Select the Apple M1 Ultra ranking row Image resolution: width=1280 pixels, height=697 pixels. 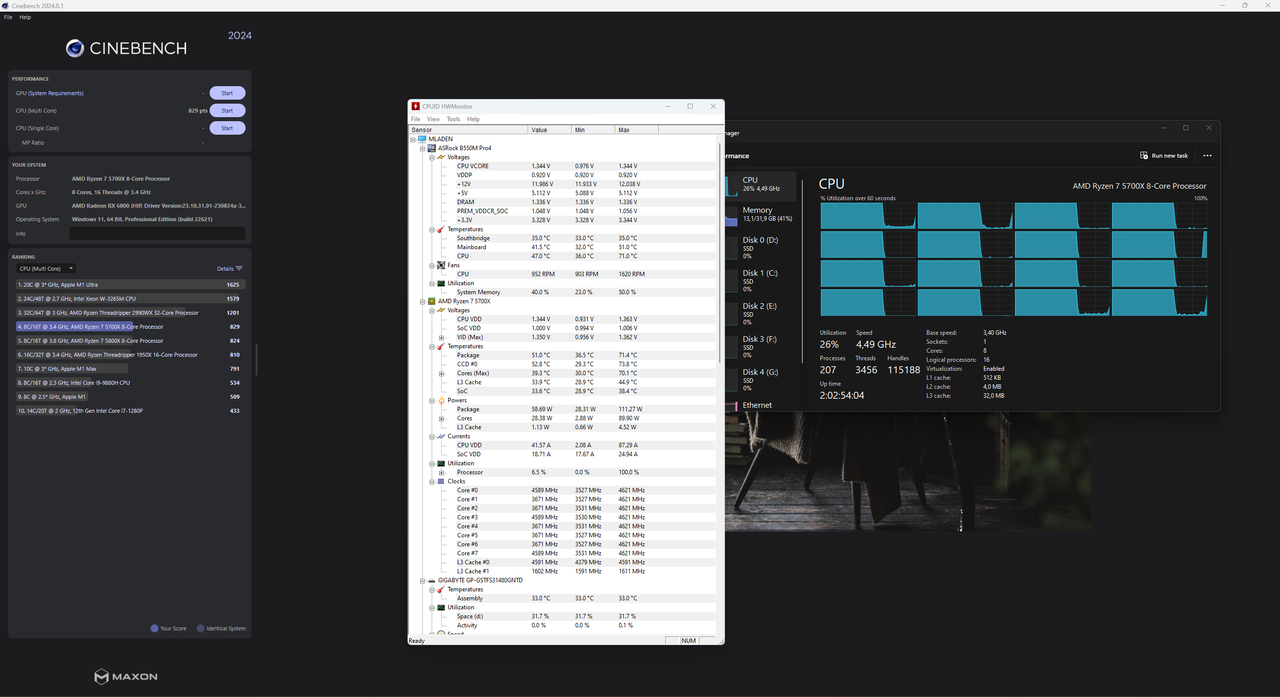[129, 285]
